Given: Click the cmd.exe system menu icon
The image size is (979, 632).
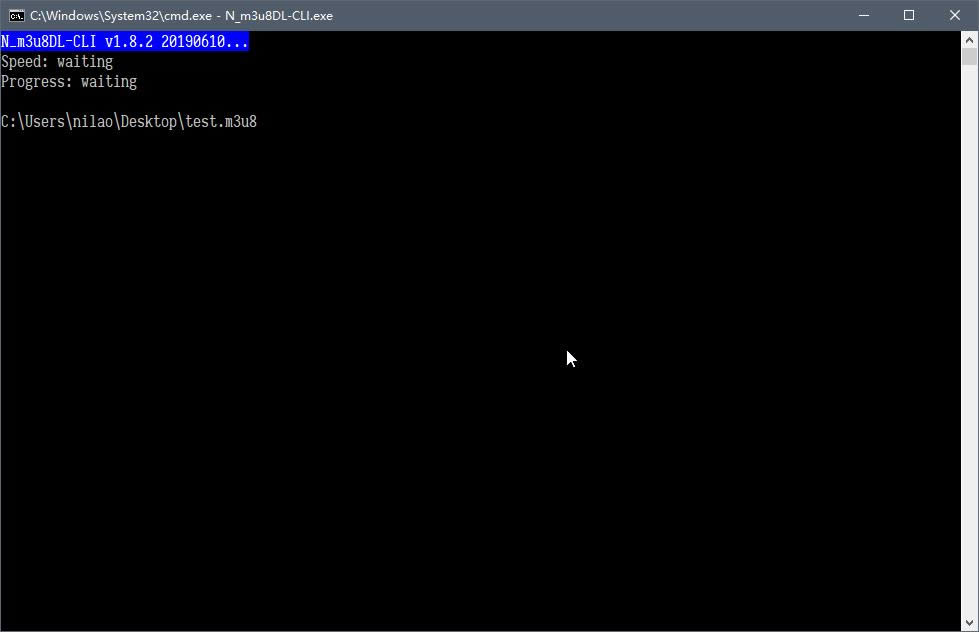Looking at the screenshot, I should pos(17,16).
